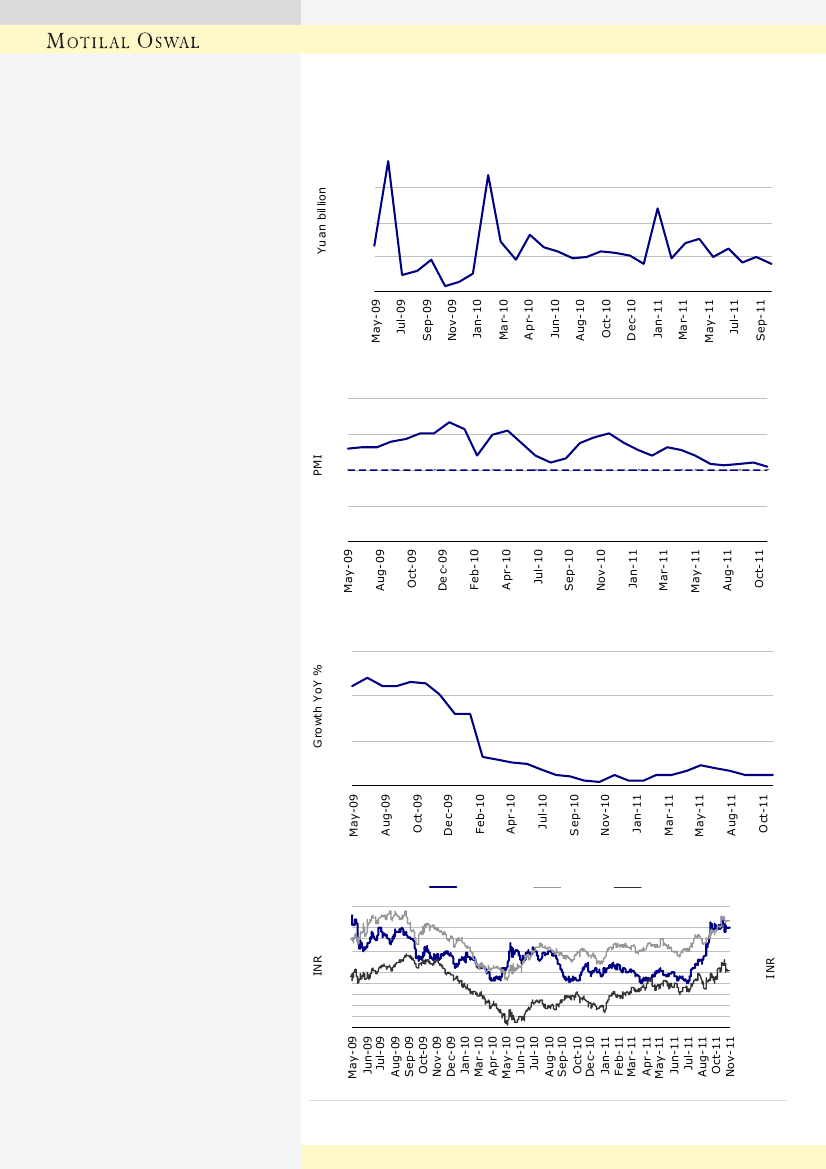Click the Motilal Oswal header logo text

tap(125, 41)
